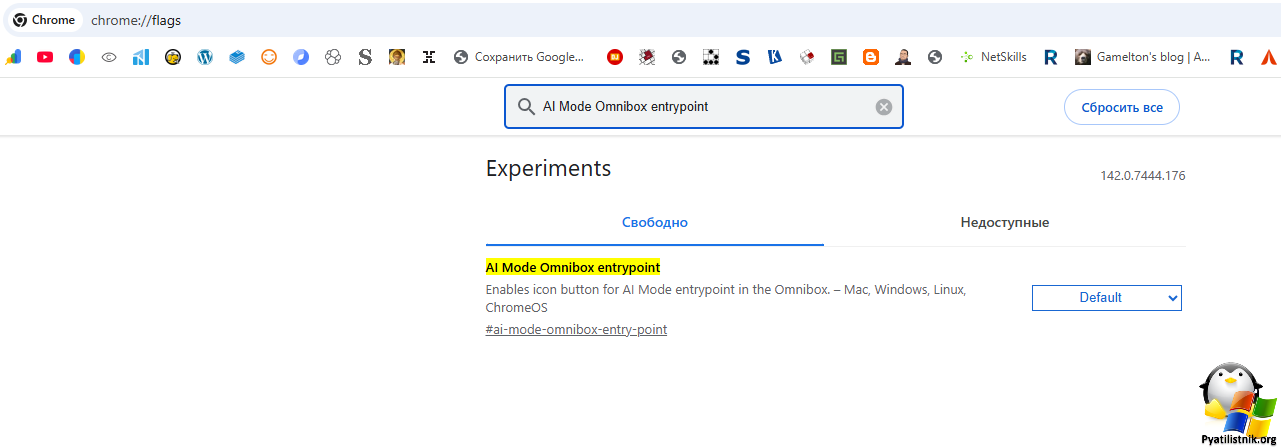
Task: Open the bold blue S bookmark
Action: pyautogui.click(x=743, y=57)
